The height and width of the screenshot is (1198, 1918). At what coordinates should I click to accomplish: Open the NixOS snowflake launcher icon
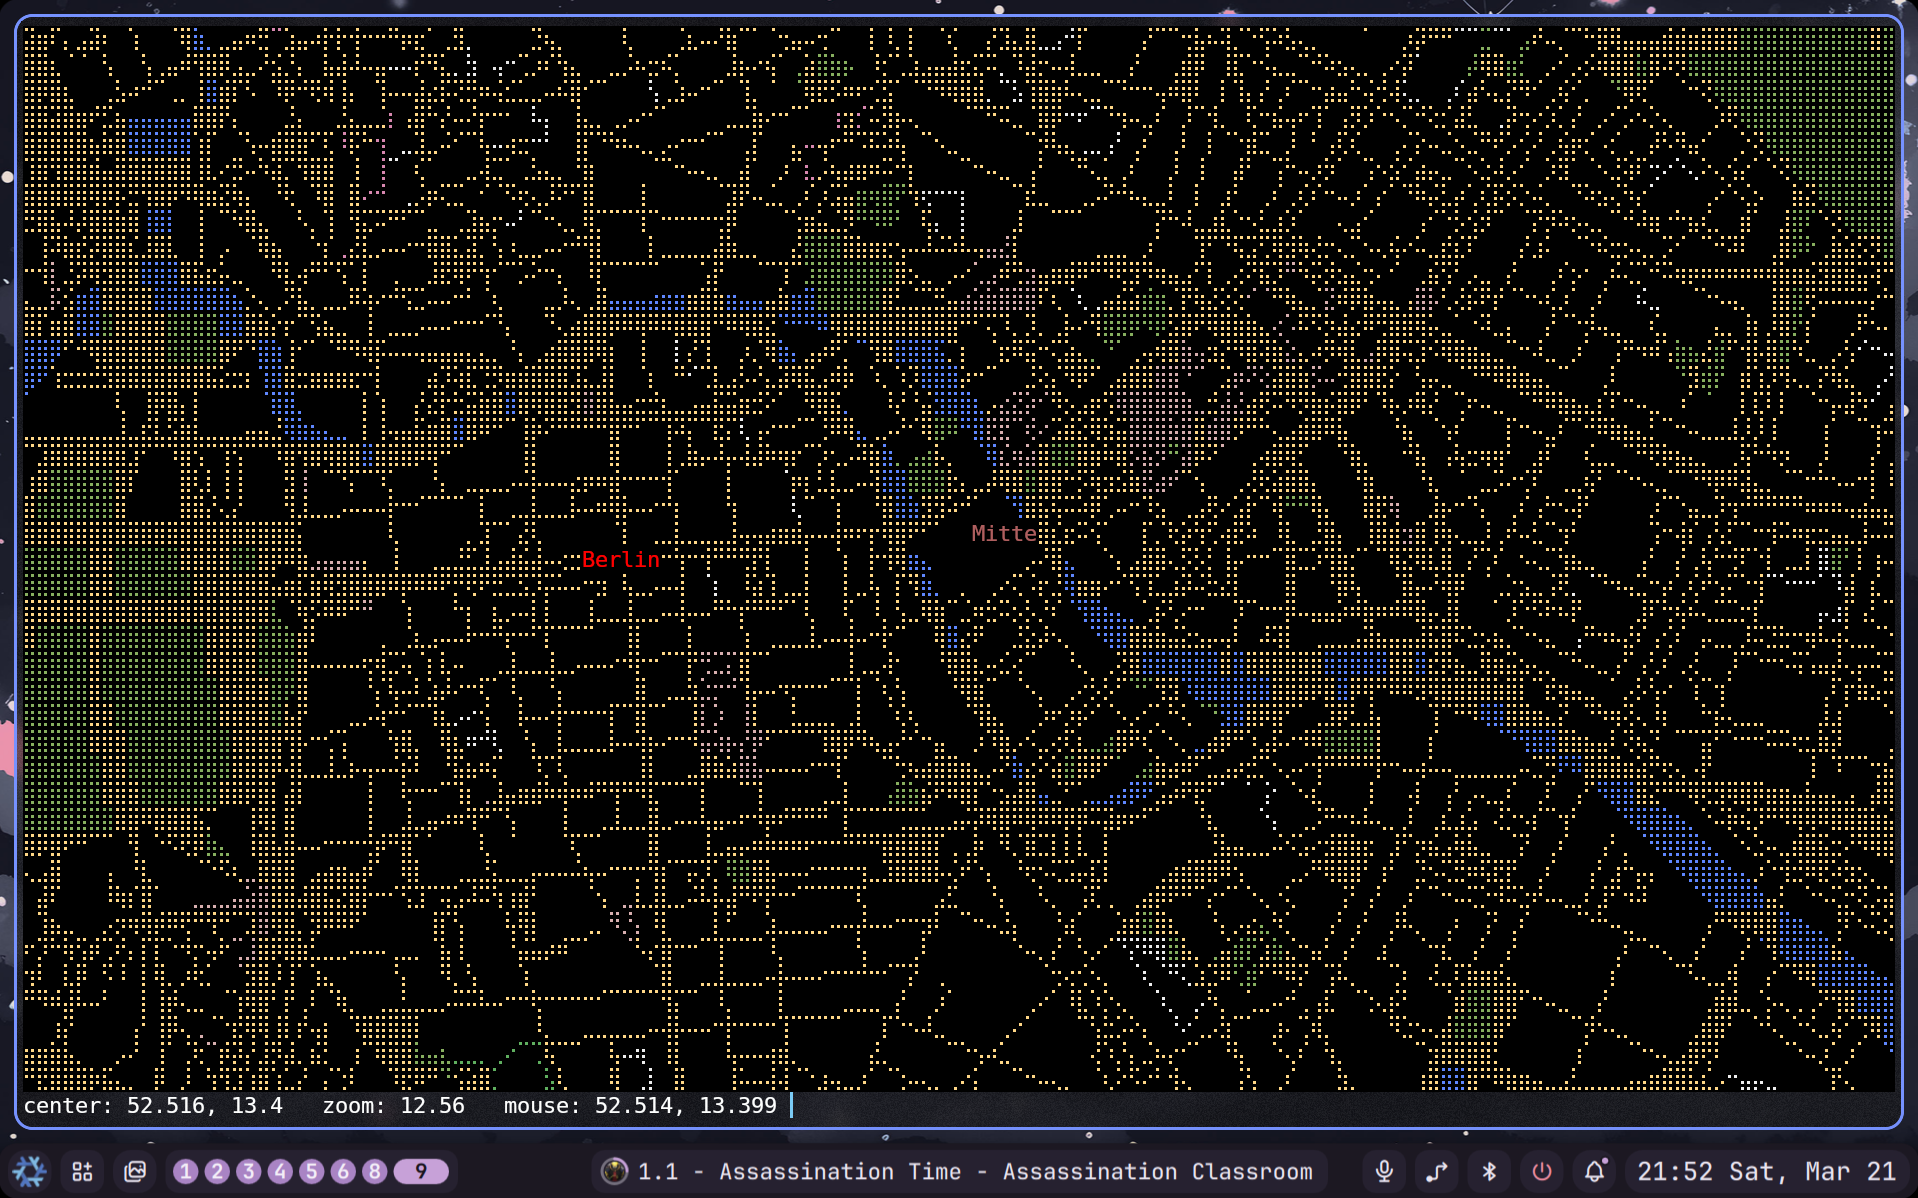pyautogui.click(x=30, y=1171)
